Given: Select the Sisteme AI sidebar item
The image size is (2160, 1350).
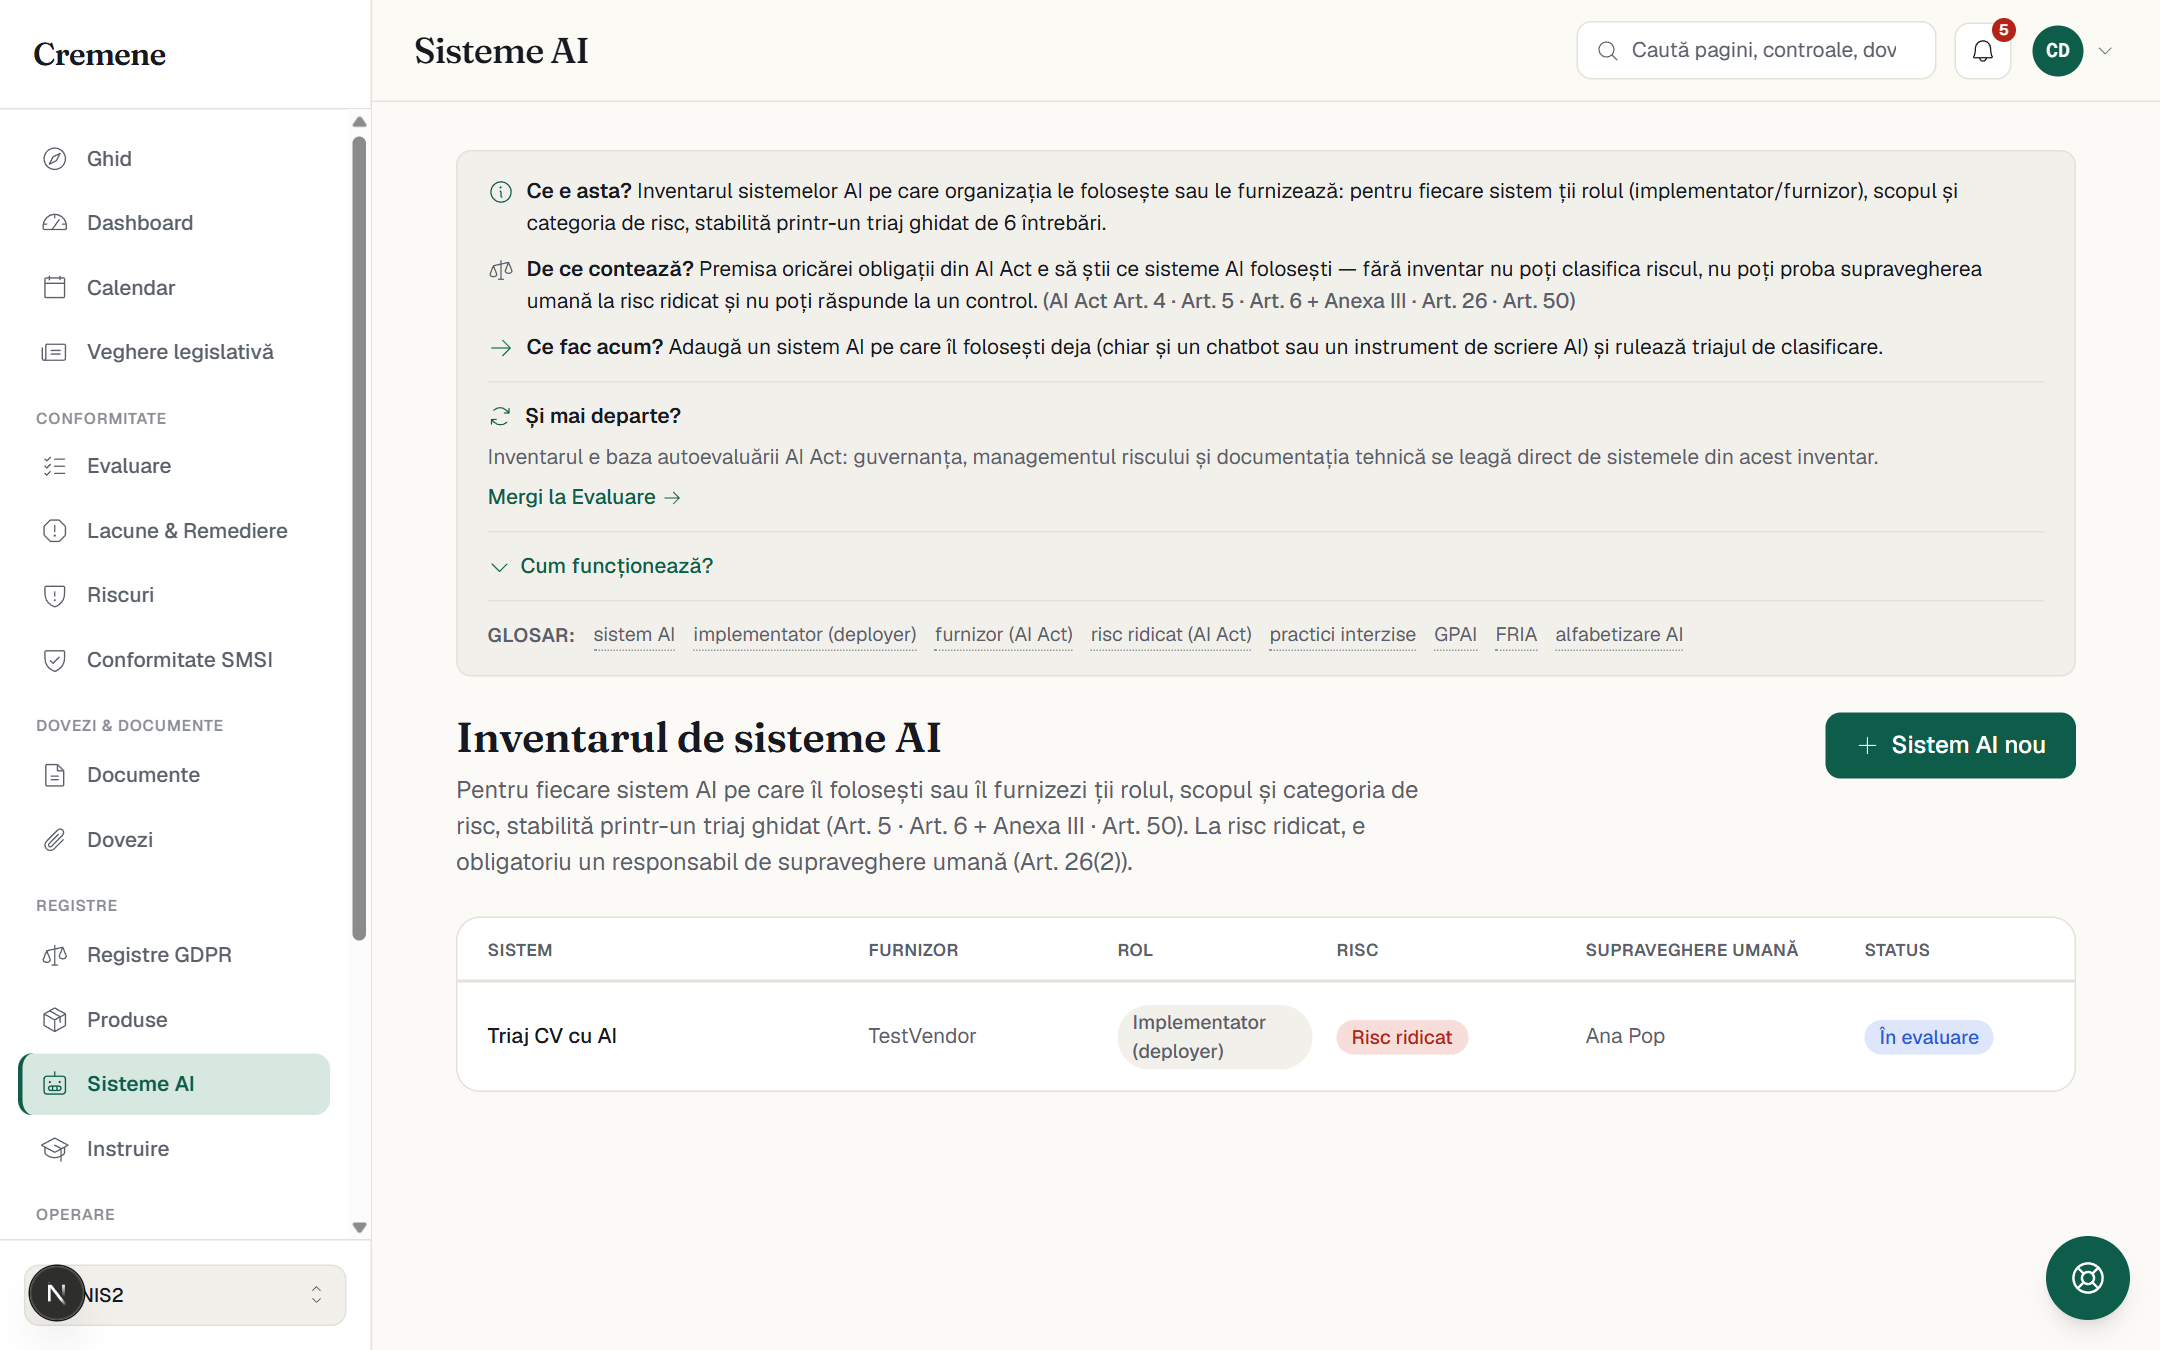Looking at the screenshot, I should [x=174, y=1084].
